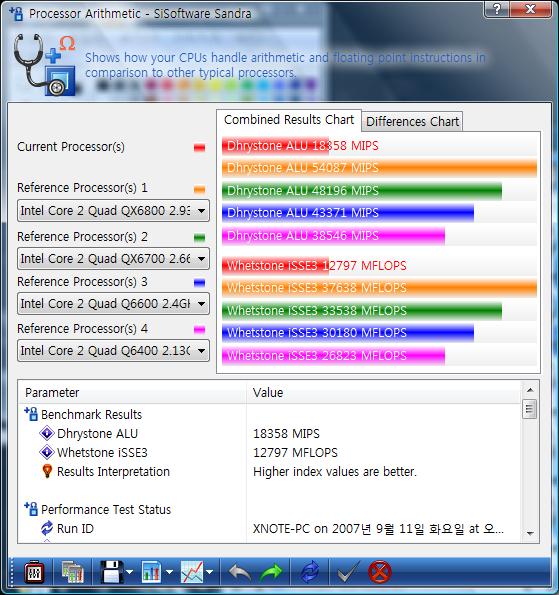Click the bar chart view icon

[151, 572]
